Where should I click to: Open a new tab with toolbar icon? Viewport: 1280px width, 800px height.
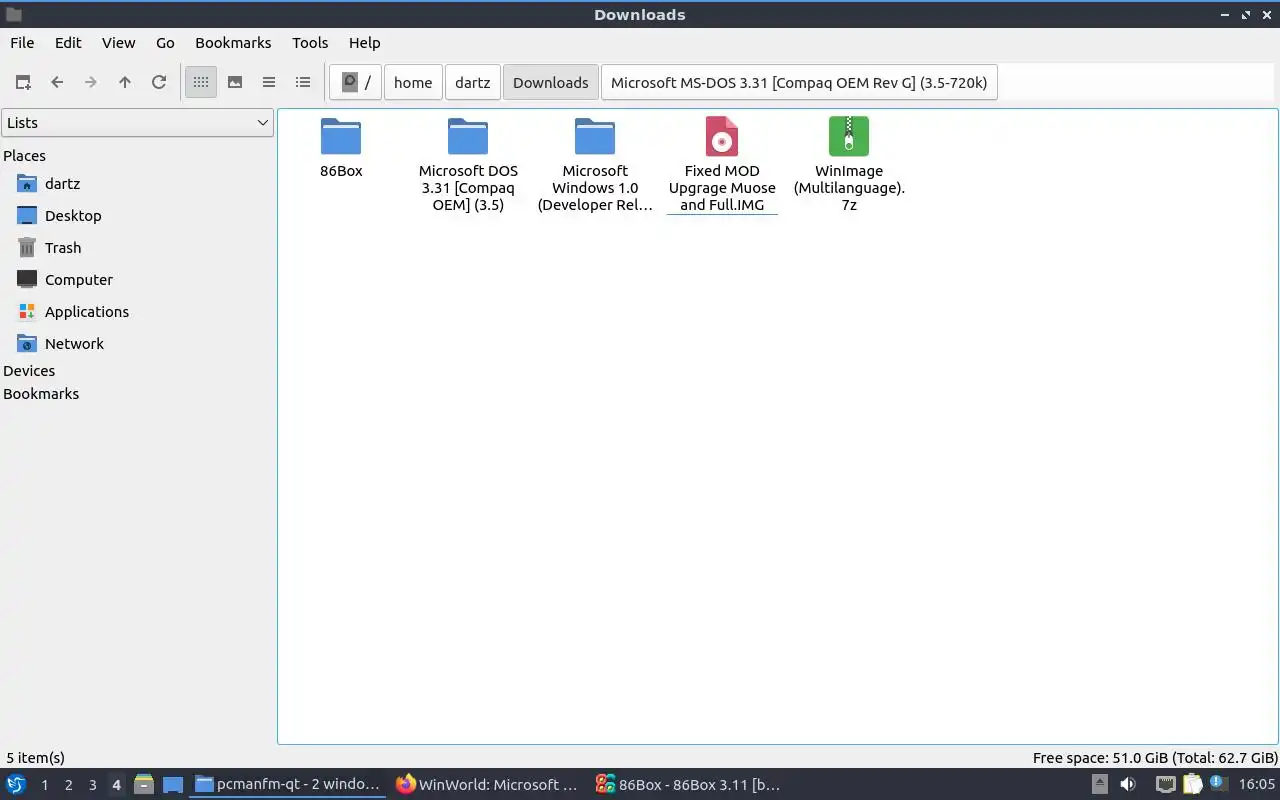click(x=23, y=82)
